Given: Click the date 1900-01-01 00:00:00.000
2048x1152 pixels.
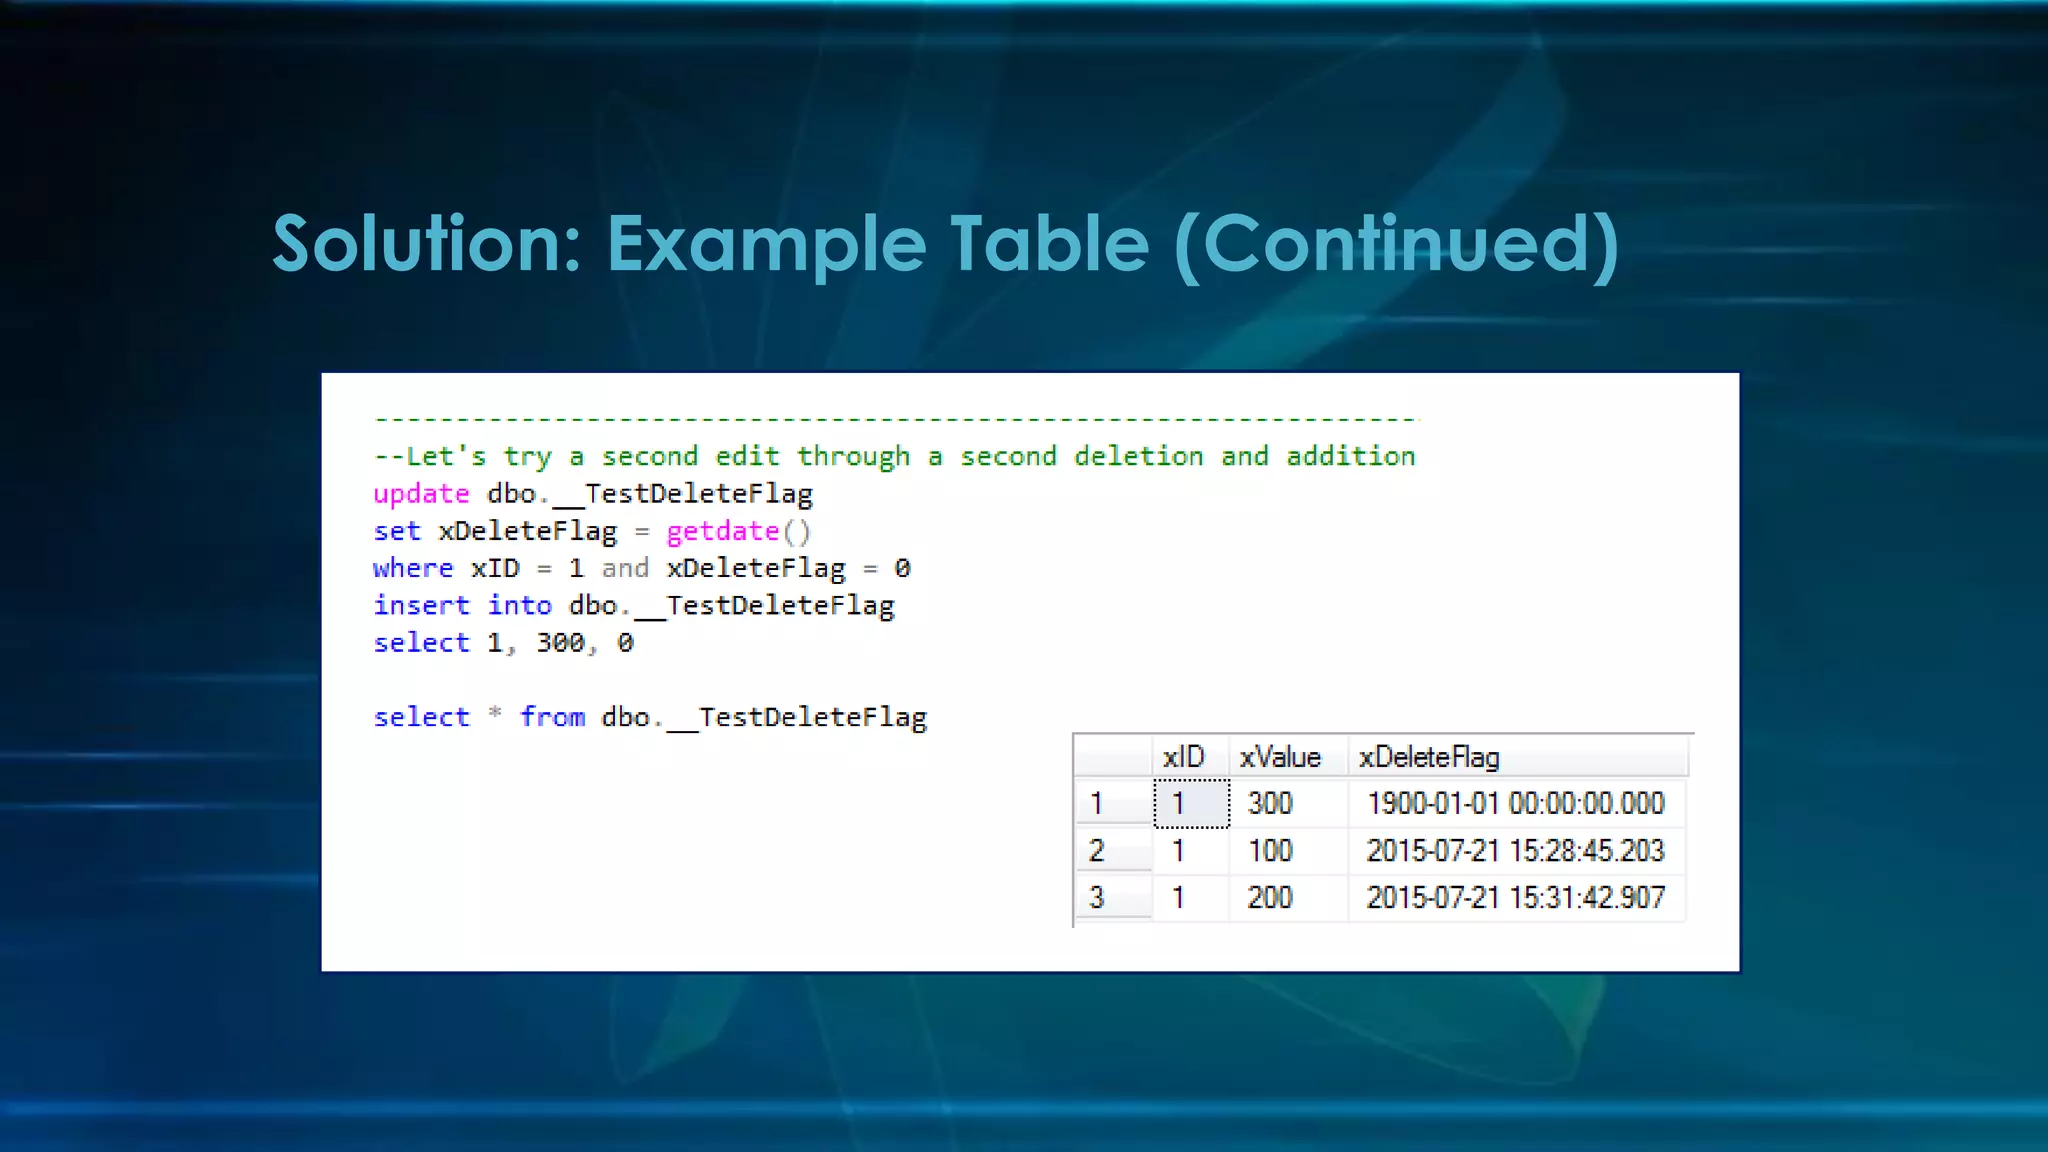Looking at the screenshot, I should [1515, 803].
